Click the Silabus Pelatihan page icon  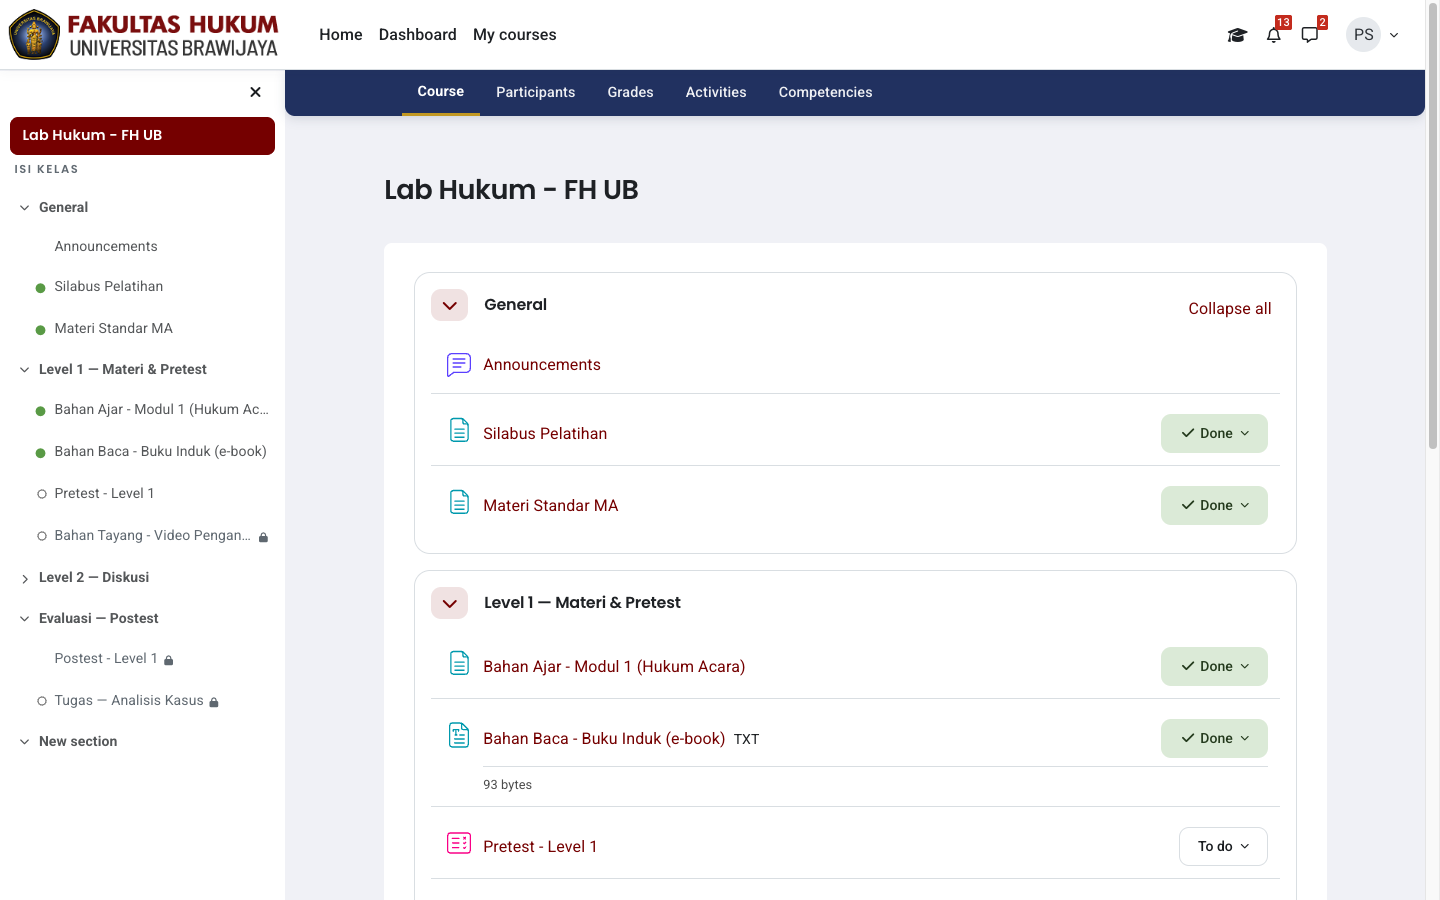tap(458, 431)
